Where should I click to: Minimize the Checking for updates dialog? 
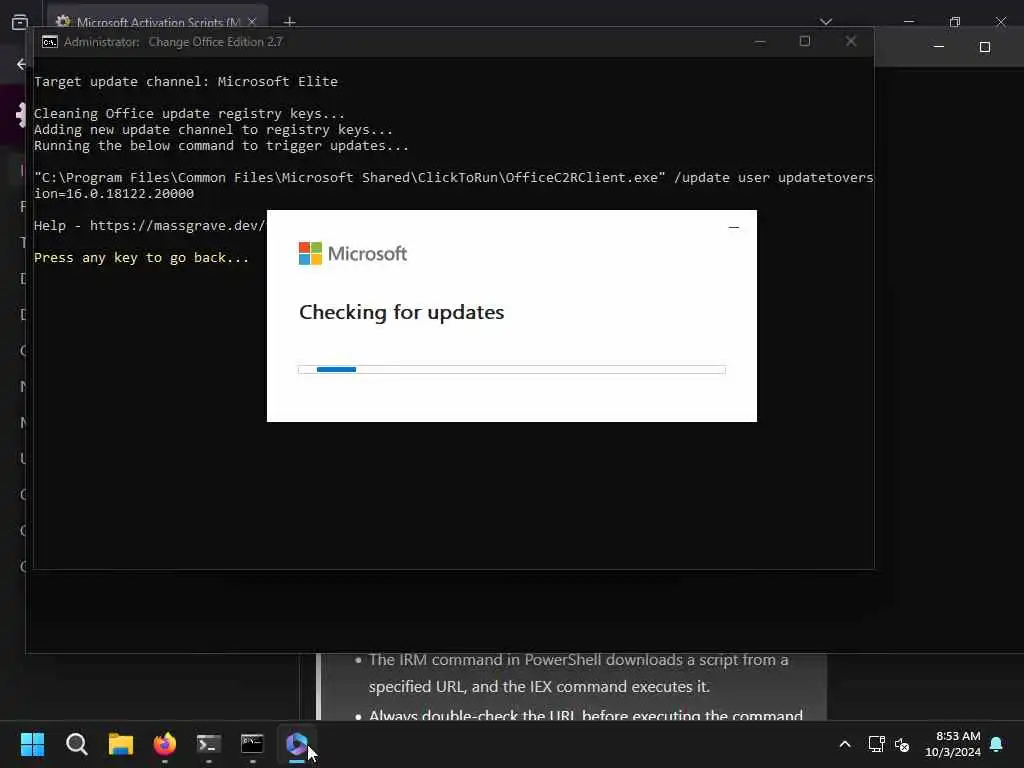pyautogui.click(x=733, y=227)
